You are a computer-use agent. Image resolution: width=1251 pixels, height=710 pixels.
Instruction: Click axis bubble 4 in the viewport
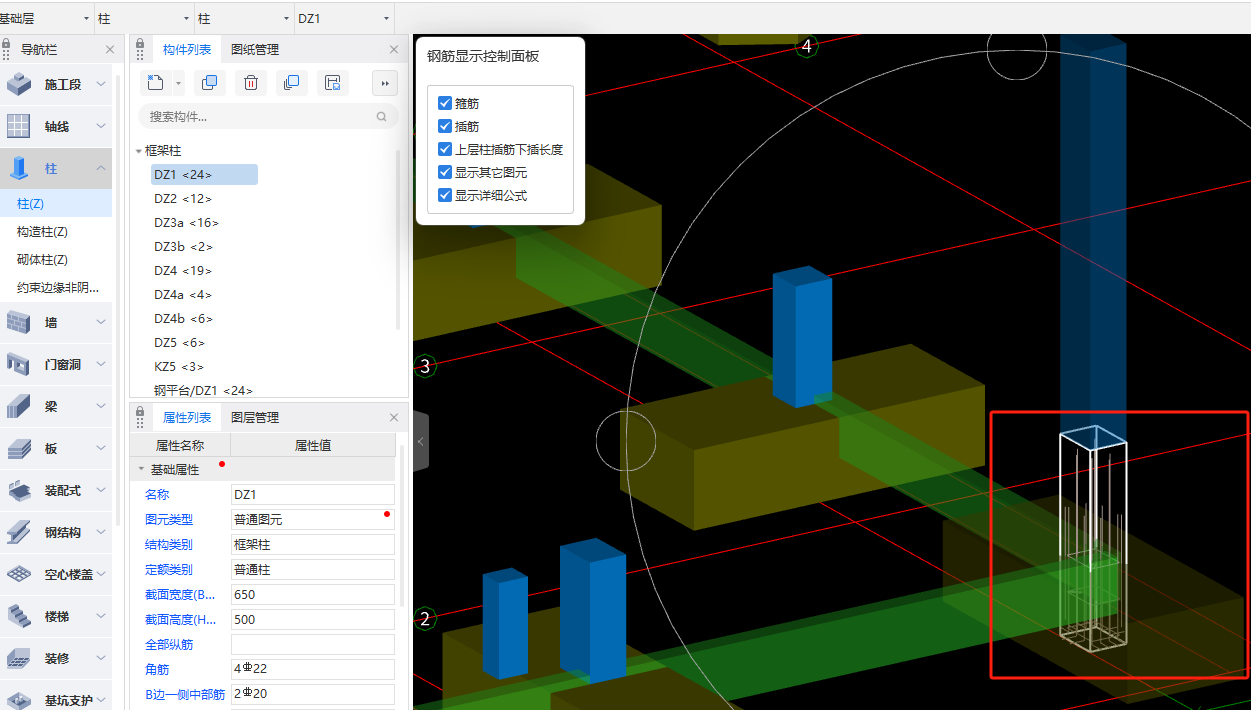click(x=807, y=46)
